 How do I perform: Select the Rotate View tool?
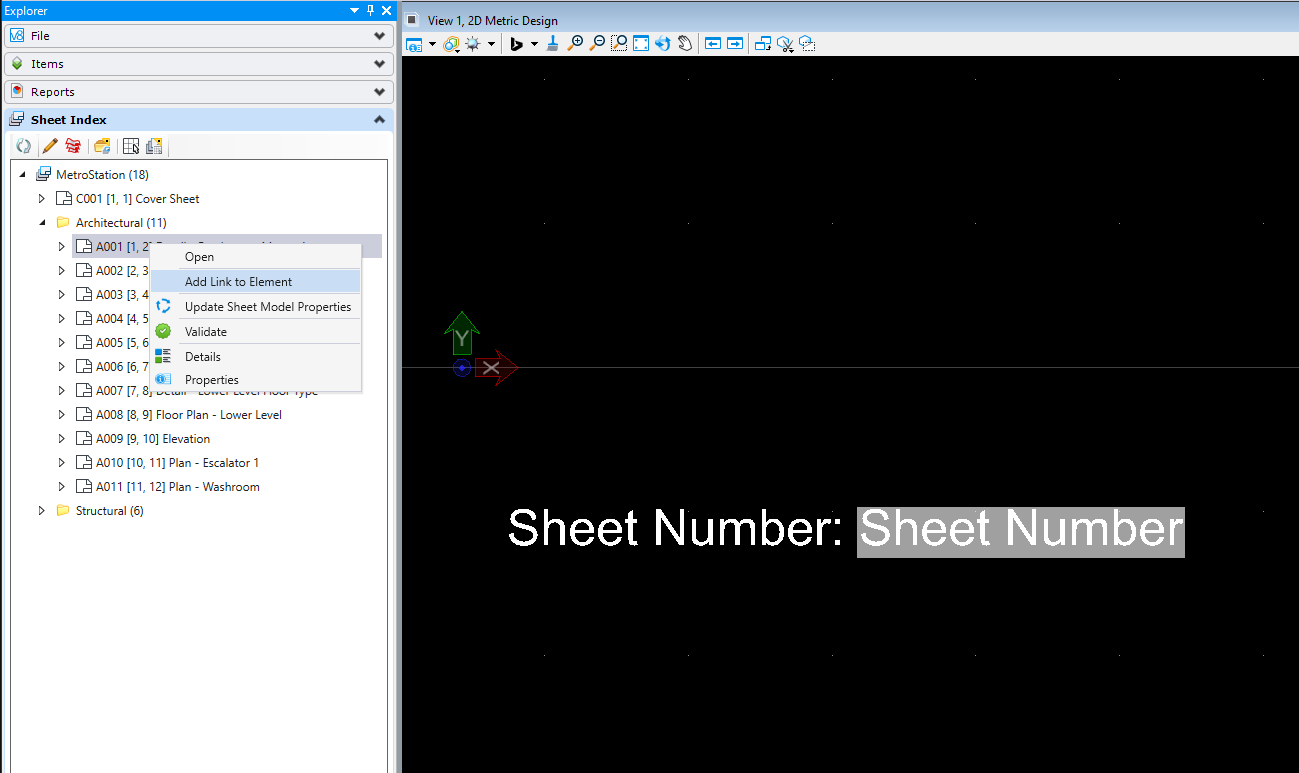pyautogui.click(x=662, y=44)
